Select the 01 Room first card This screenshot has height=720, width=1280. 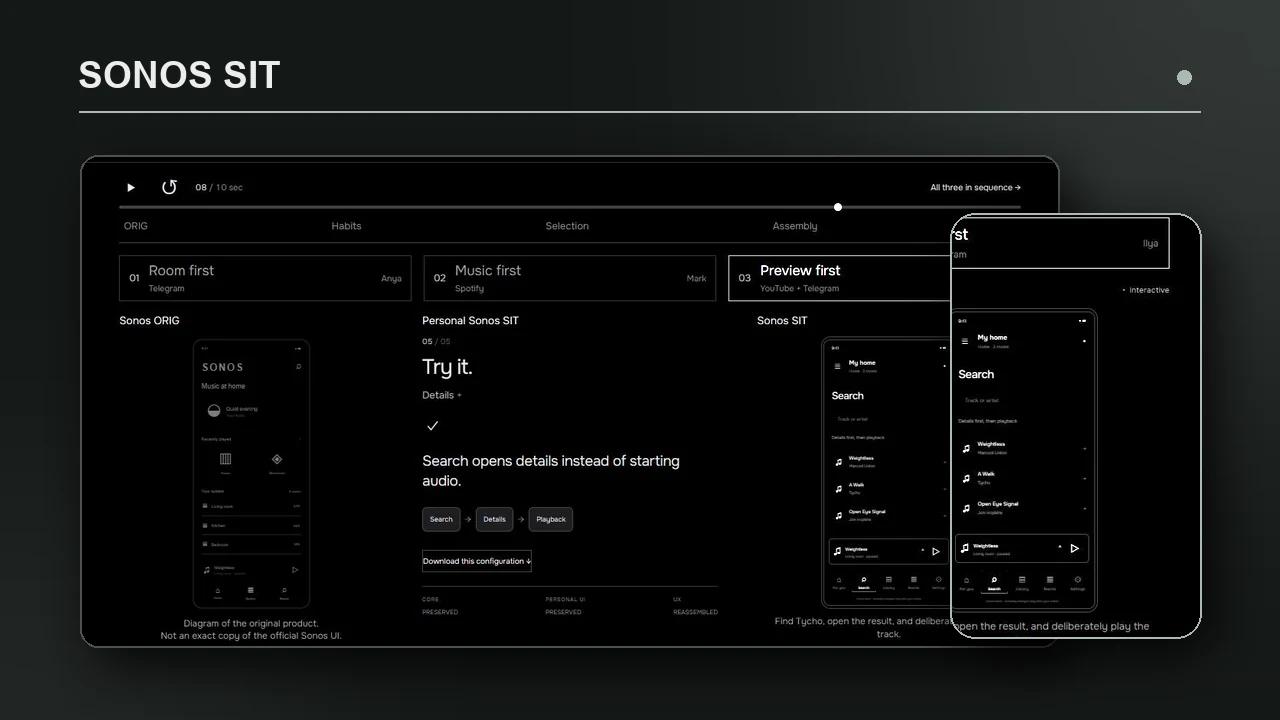265,278
